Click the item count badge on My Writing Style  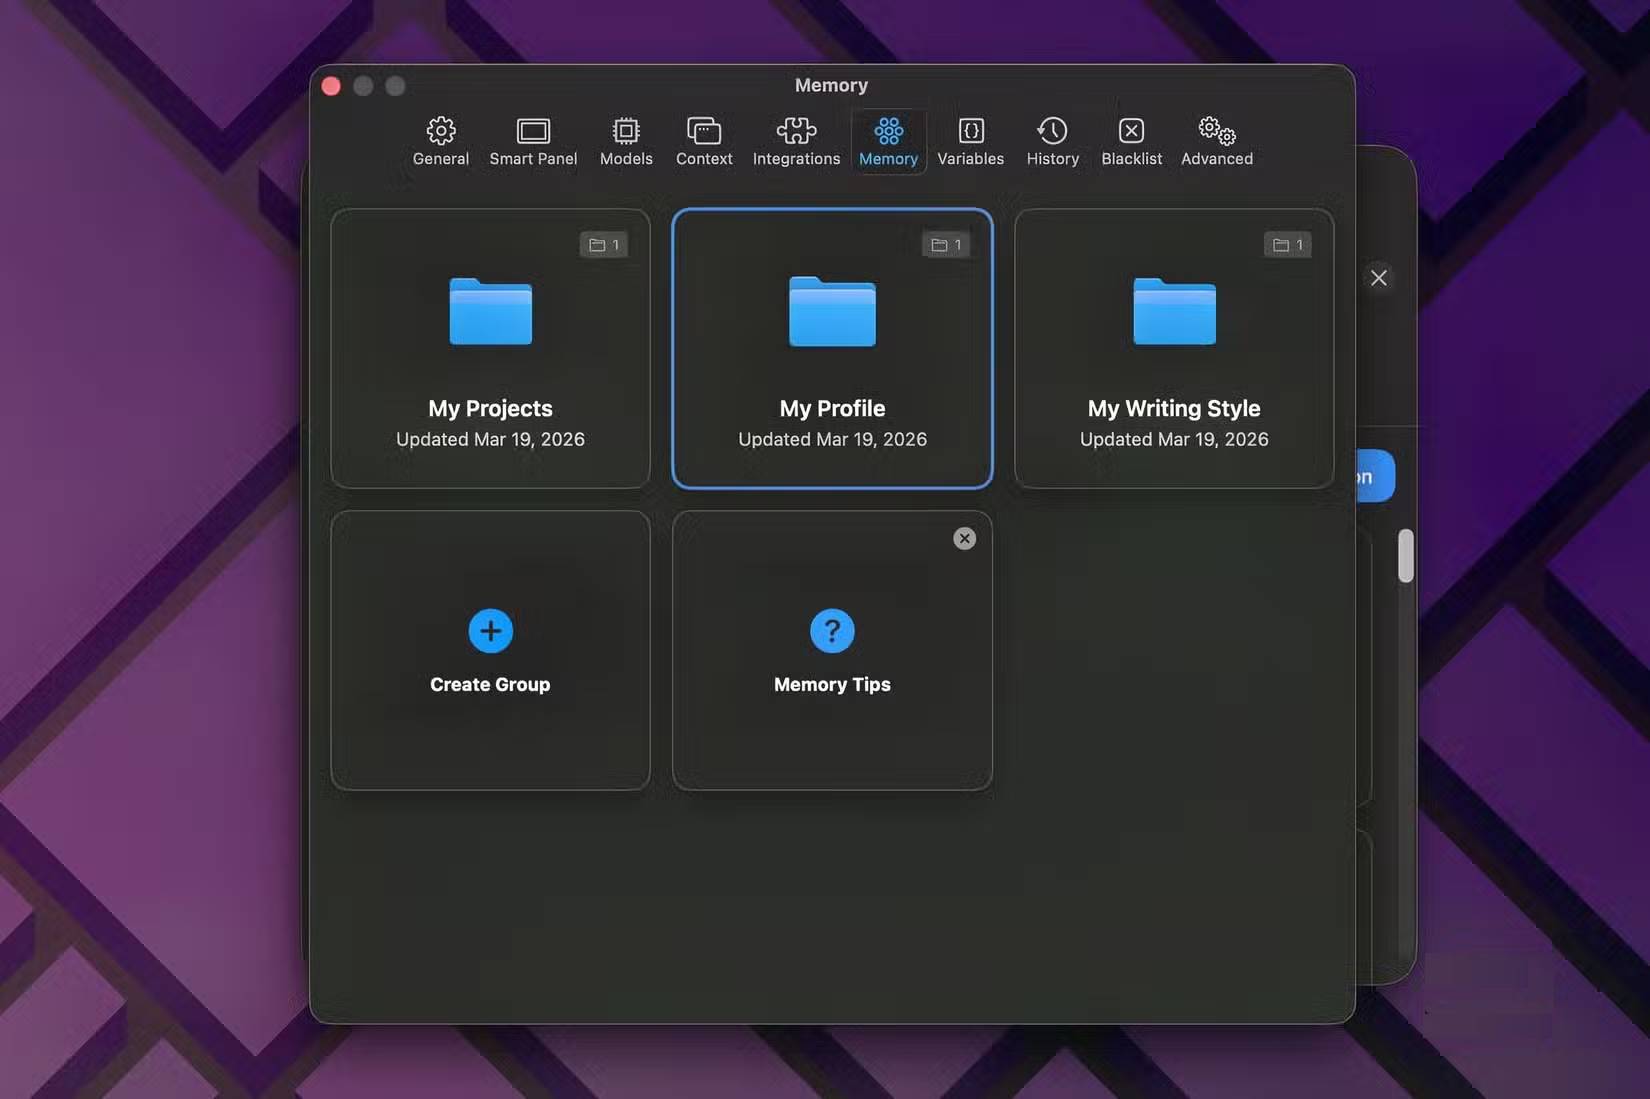click(1287, 245)
